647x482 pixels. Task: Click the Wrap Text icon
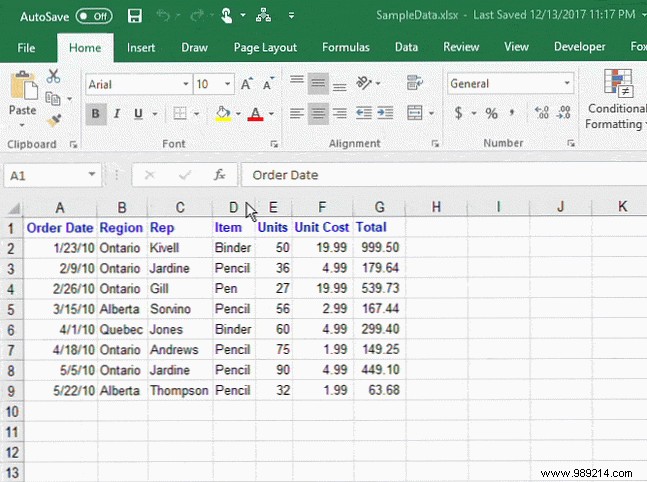coord(415,83)
